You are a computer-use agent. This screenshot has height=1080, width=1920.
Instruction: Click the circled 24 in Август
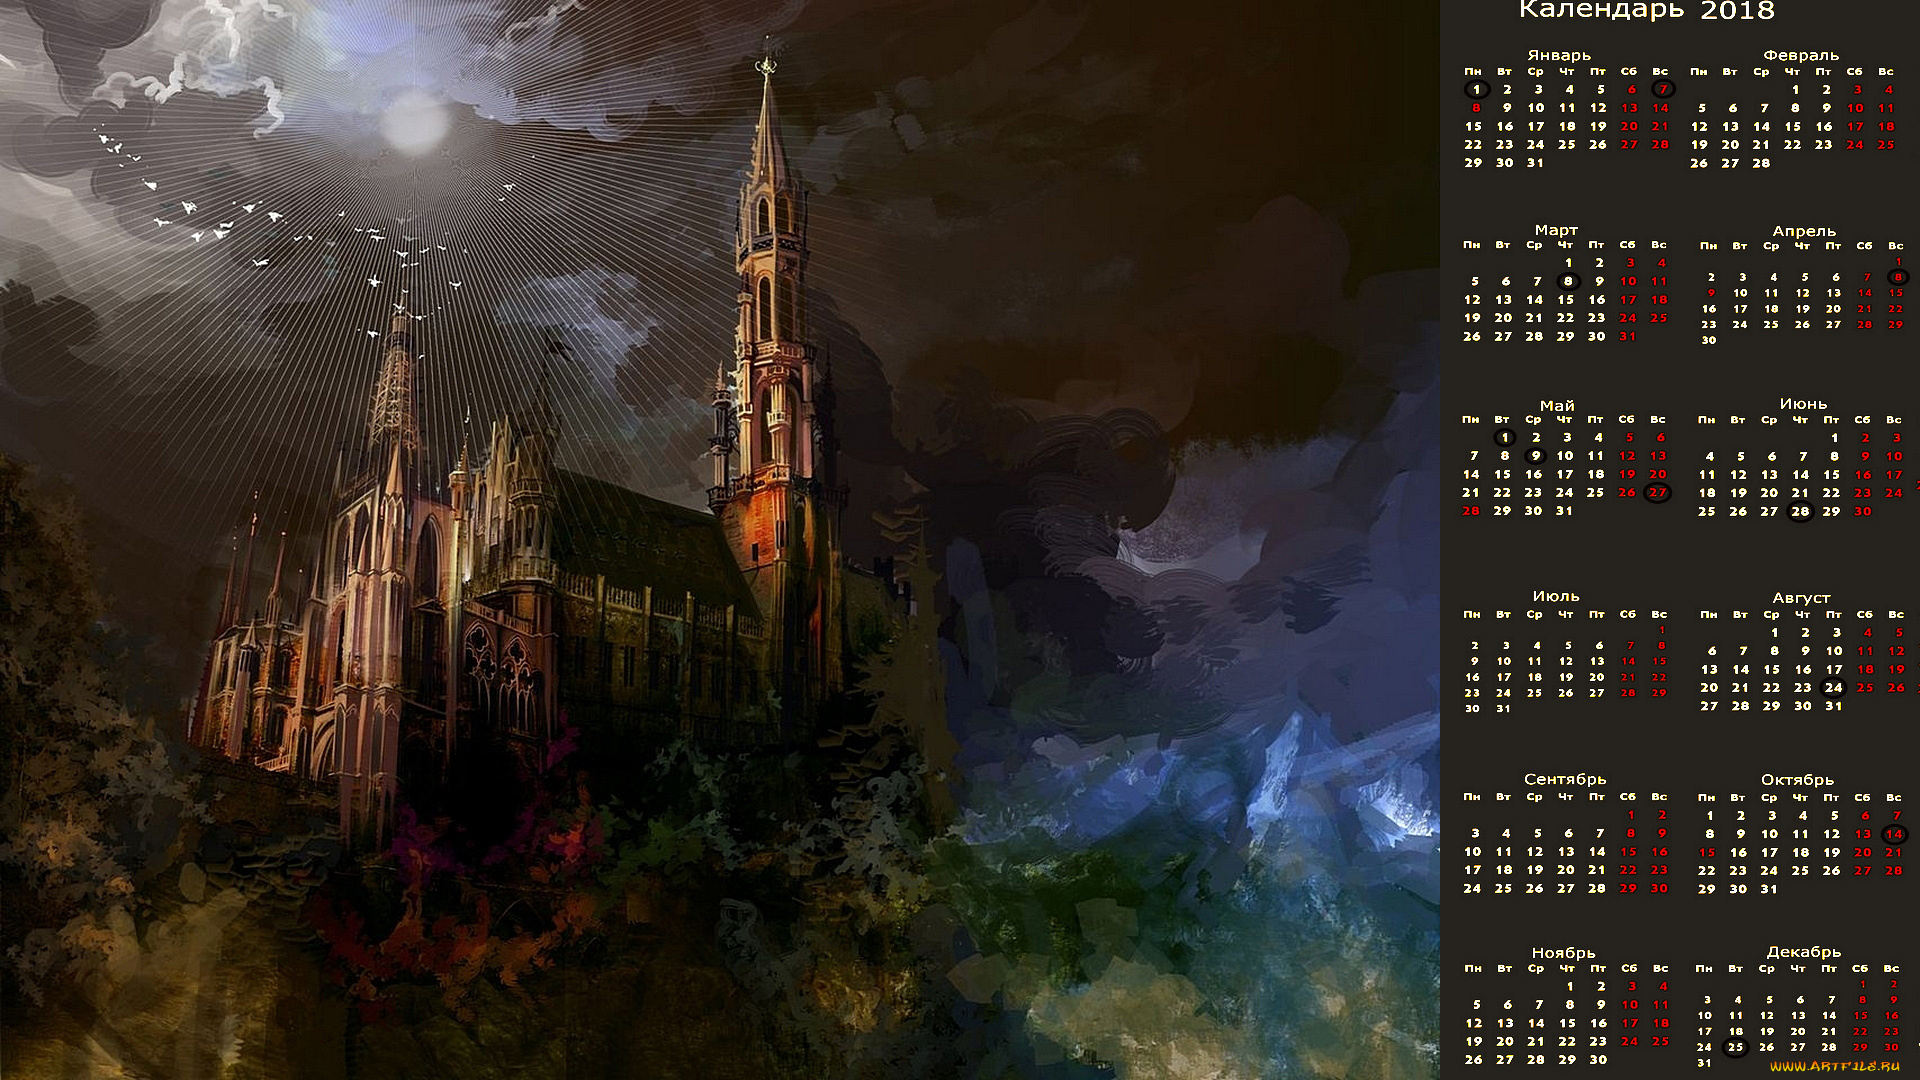coord(1833,687)
